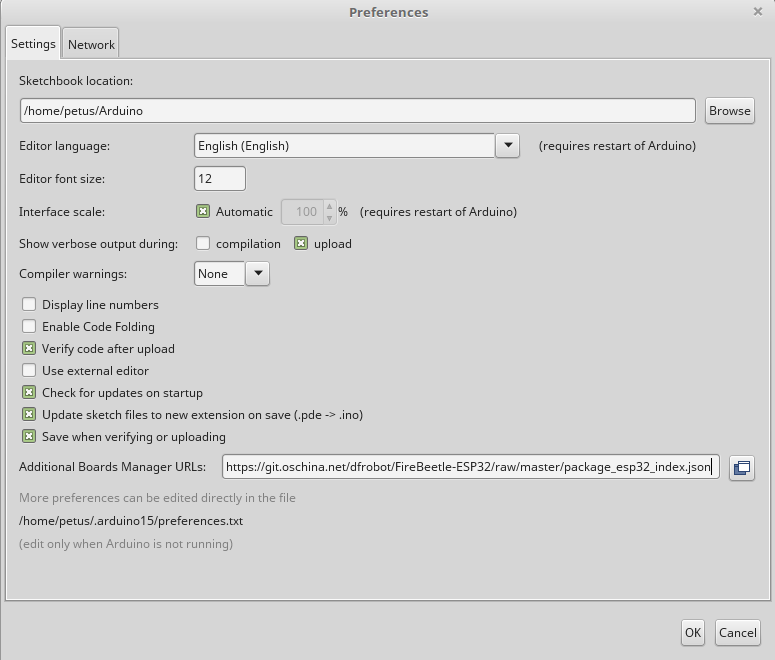Viewport: 775px width, 660px height.
Task: Click the Additional Boards Manager URLs field
Action: coord(471,467)
